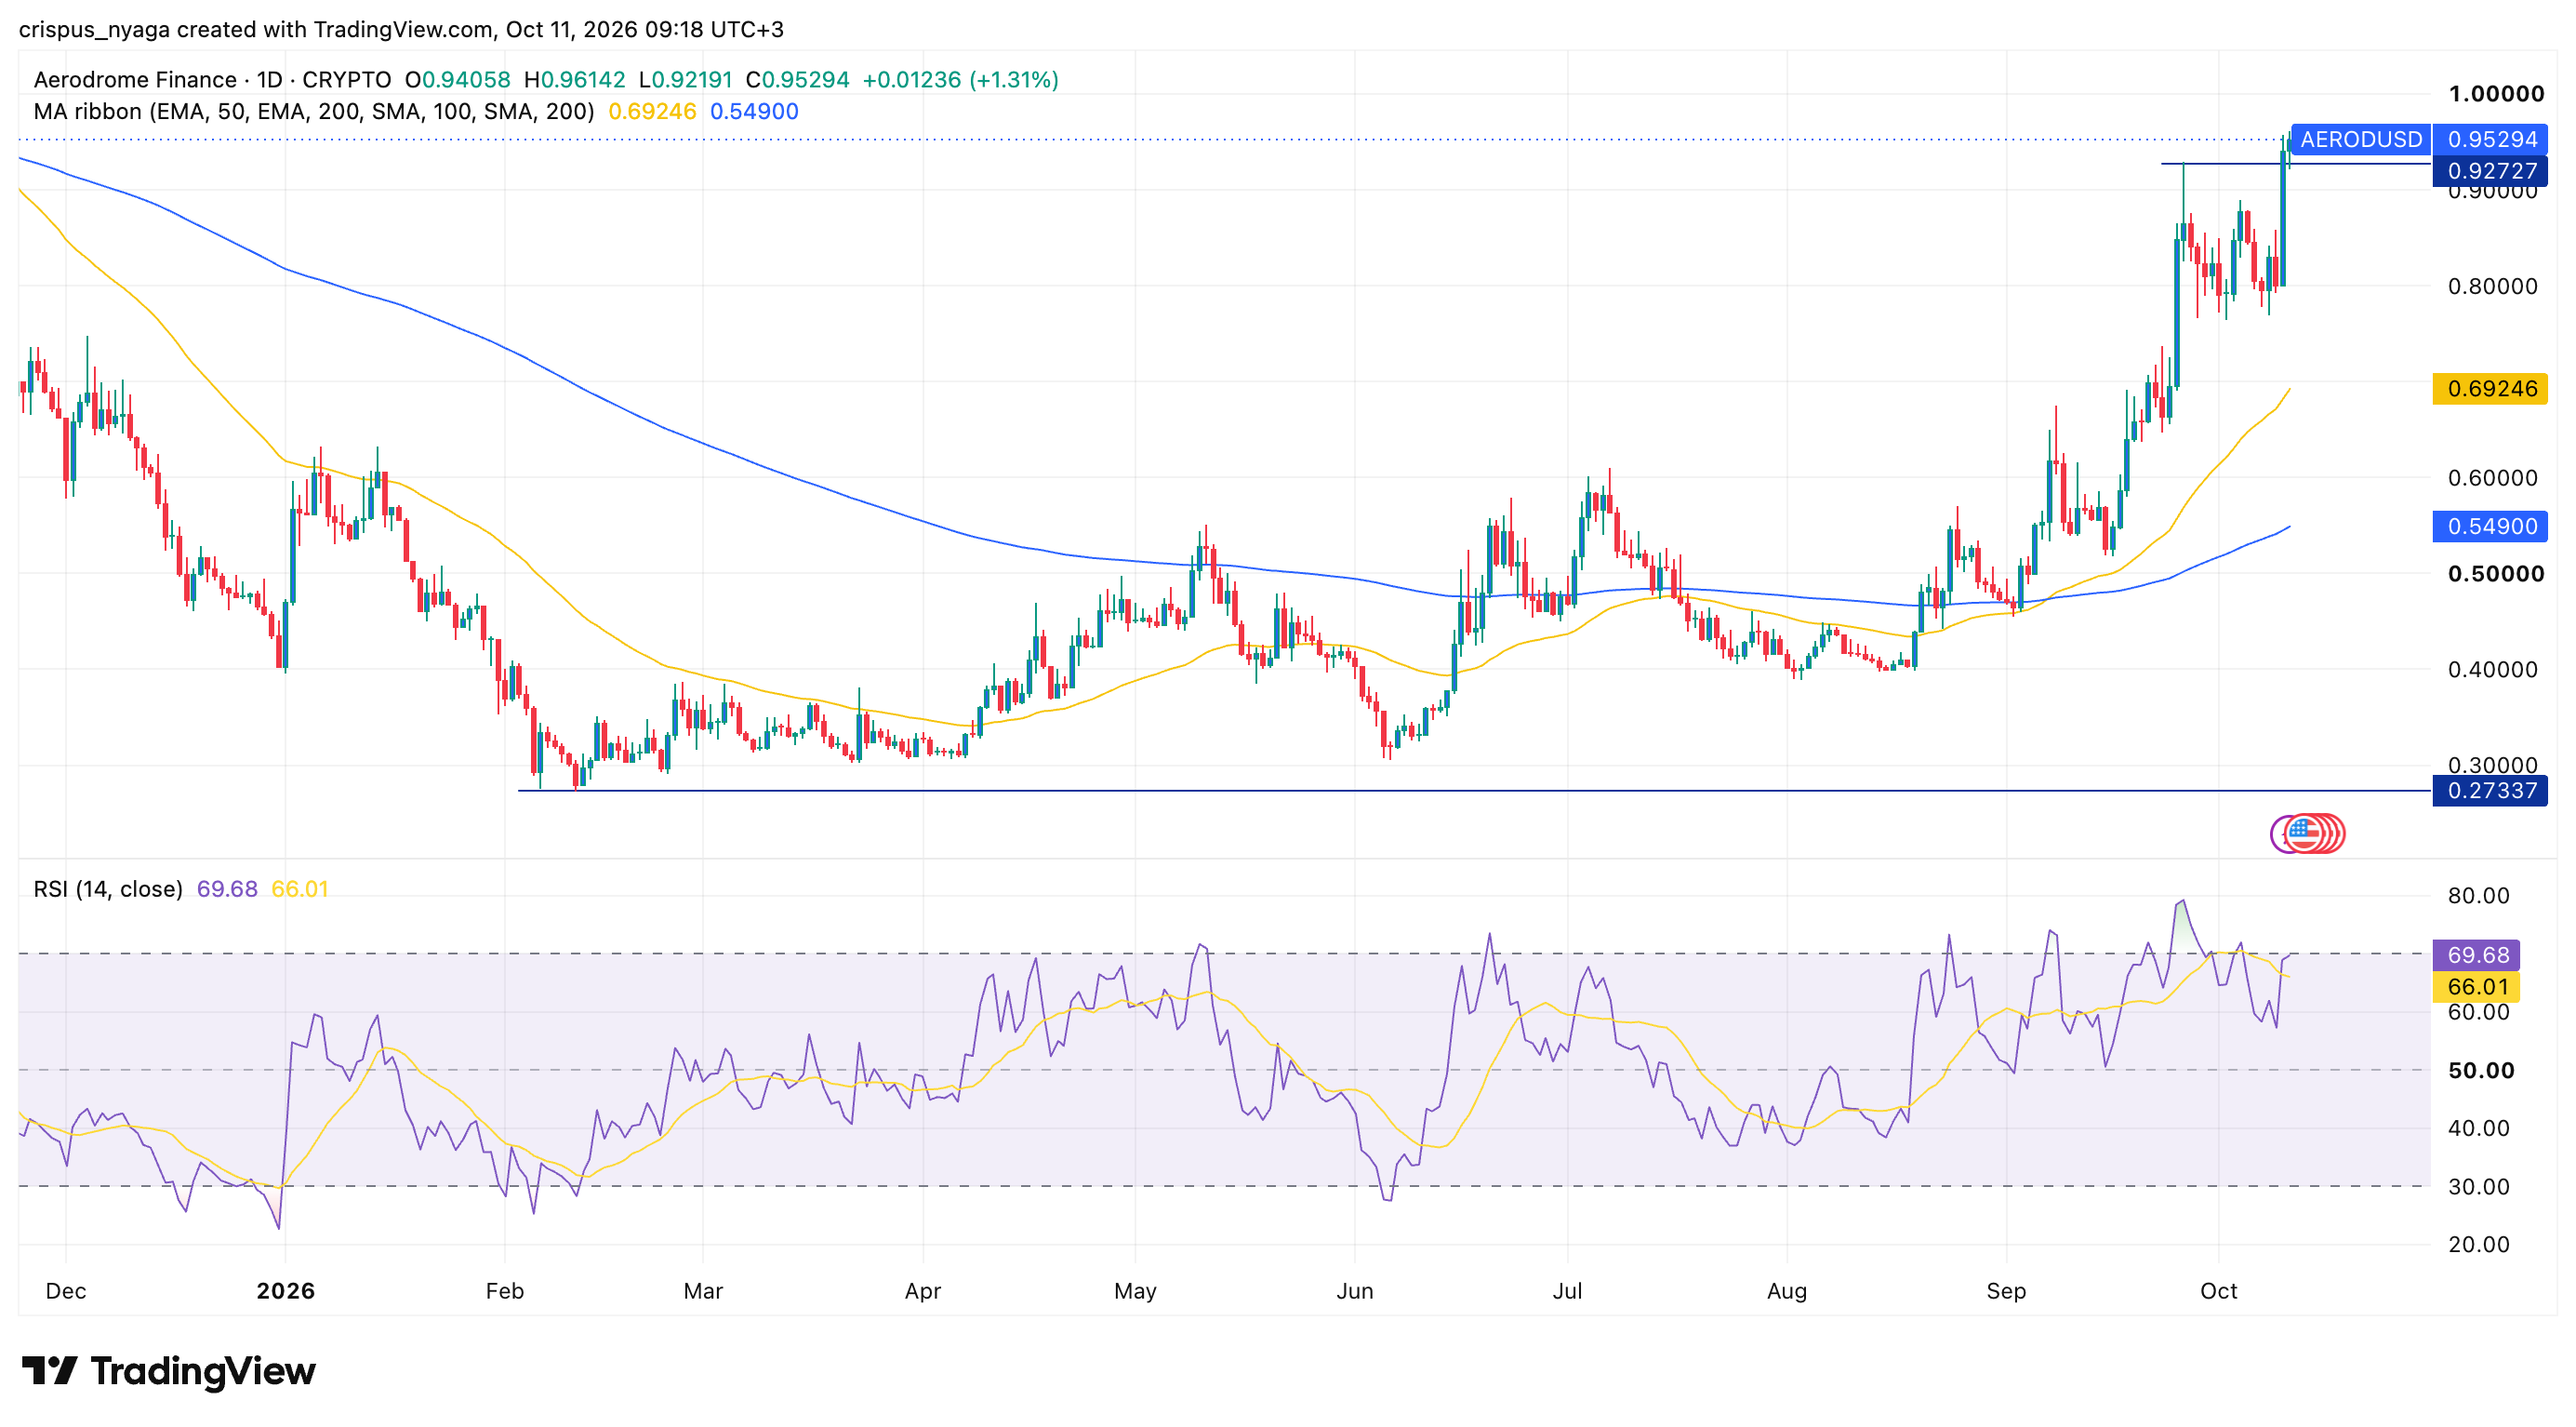Click the 0.95294 current price tag
Viewport: 2576px width, 1427px height.
click(x=2491, y=139)
